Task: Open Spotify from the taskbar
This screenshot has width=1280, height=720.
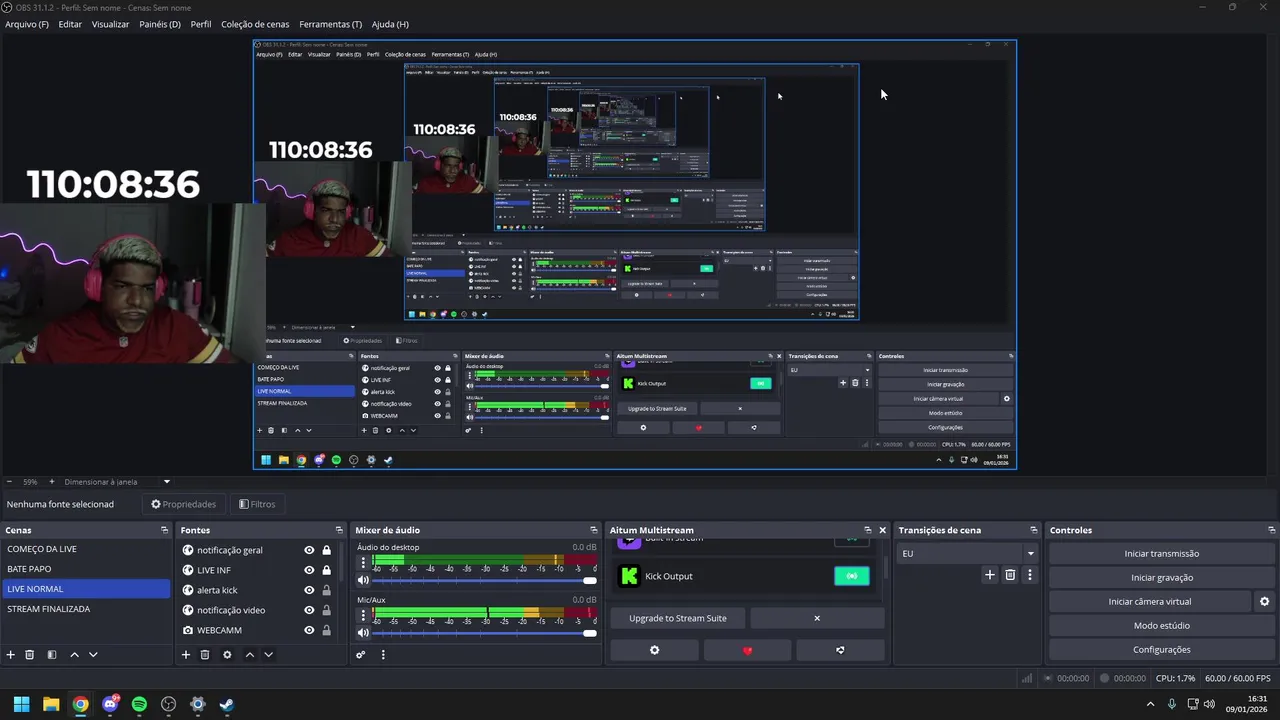Action: (x=139, y=704)
